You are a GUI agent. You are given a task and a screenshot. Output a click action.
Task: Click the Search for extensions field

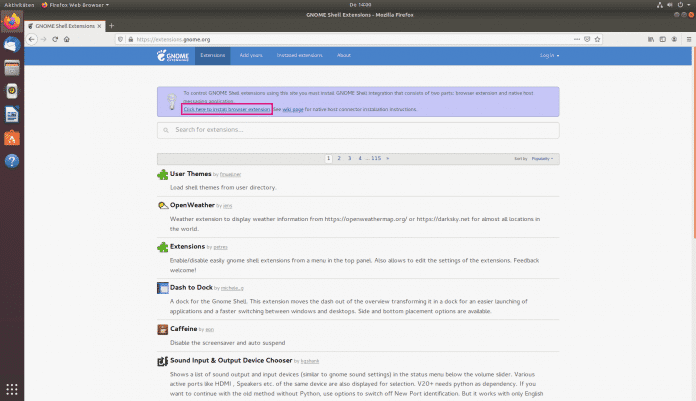pyautogui.click(x=358, y=131)
